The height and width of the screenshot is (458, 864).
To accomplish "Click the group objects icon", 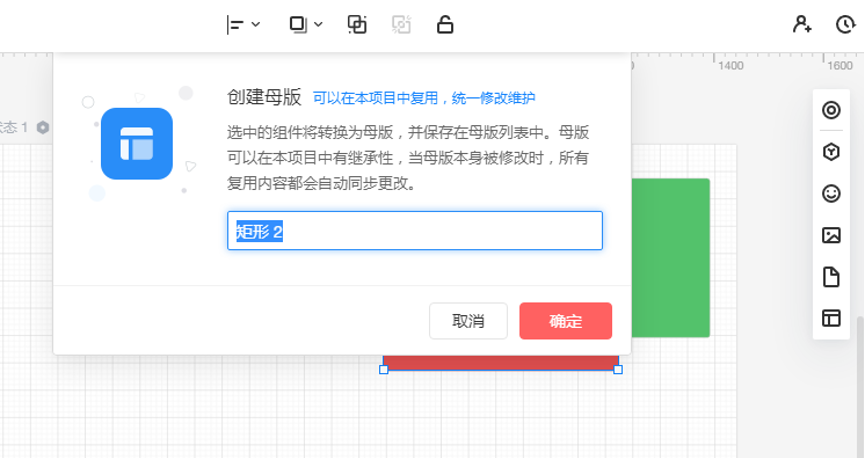I will click(x=357, y=25).
